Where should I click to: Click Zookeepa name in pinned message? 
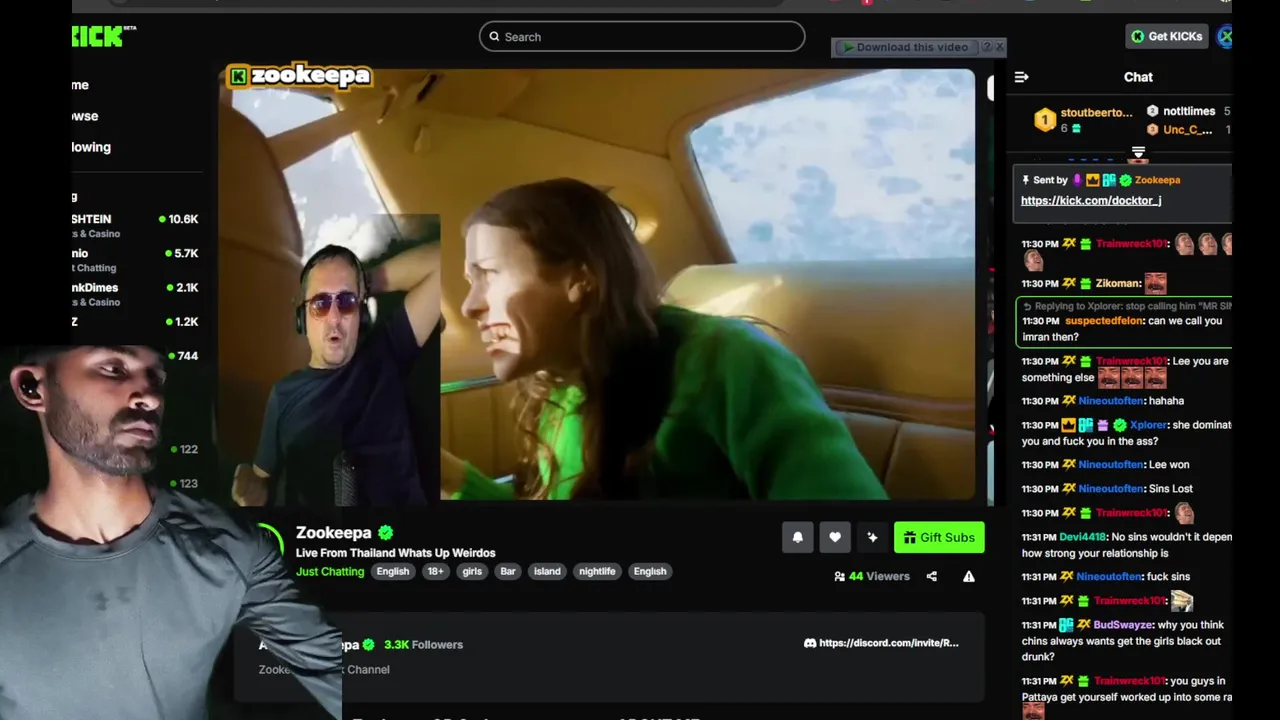point(1157,180)
